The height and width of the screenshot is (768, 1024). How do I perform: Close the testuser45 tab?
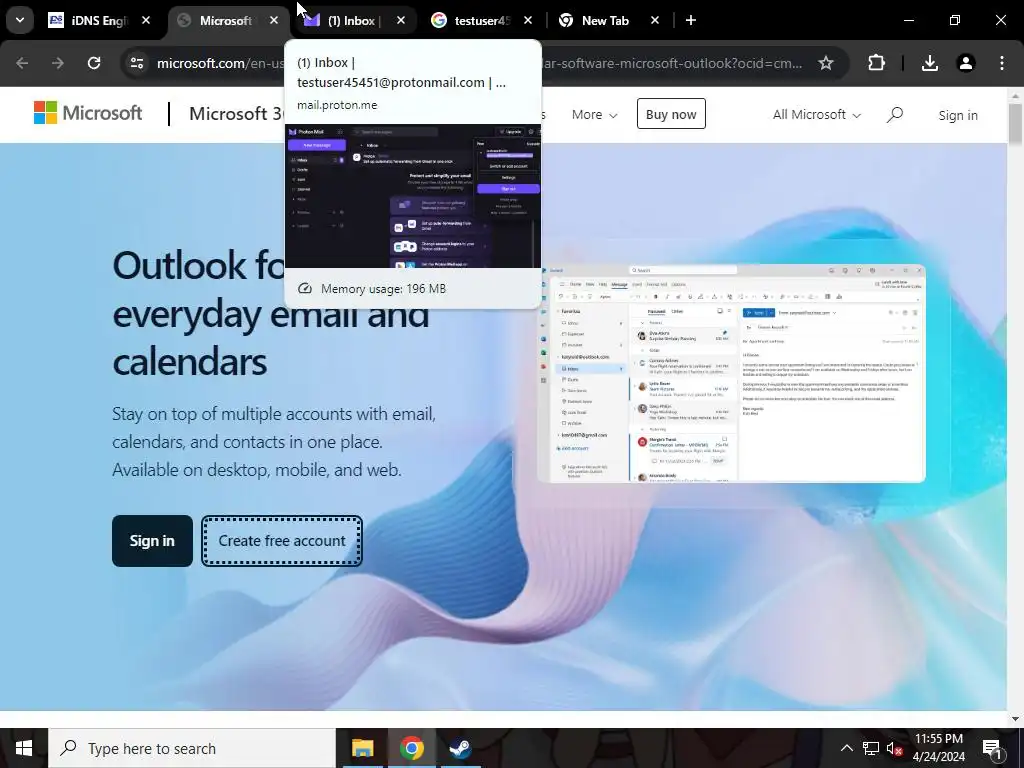528,20
